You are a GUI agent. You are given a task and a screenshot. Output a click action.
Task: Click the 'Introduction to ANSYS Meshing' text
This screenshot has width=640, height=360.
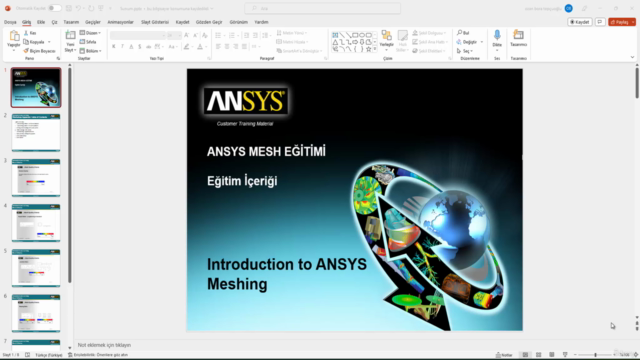[x=287, y=274]
